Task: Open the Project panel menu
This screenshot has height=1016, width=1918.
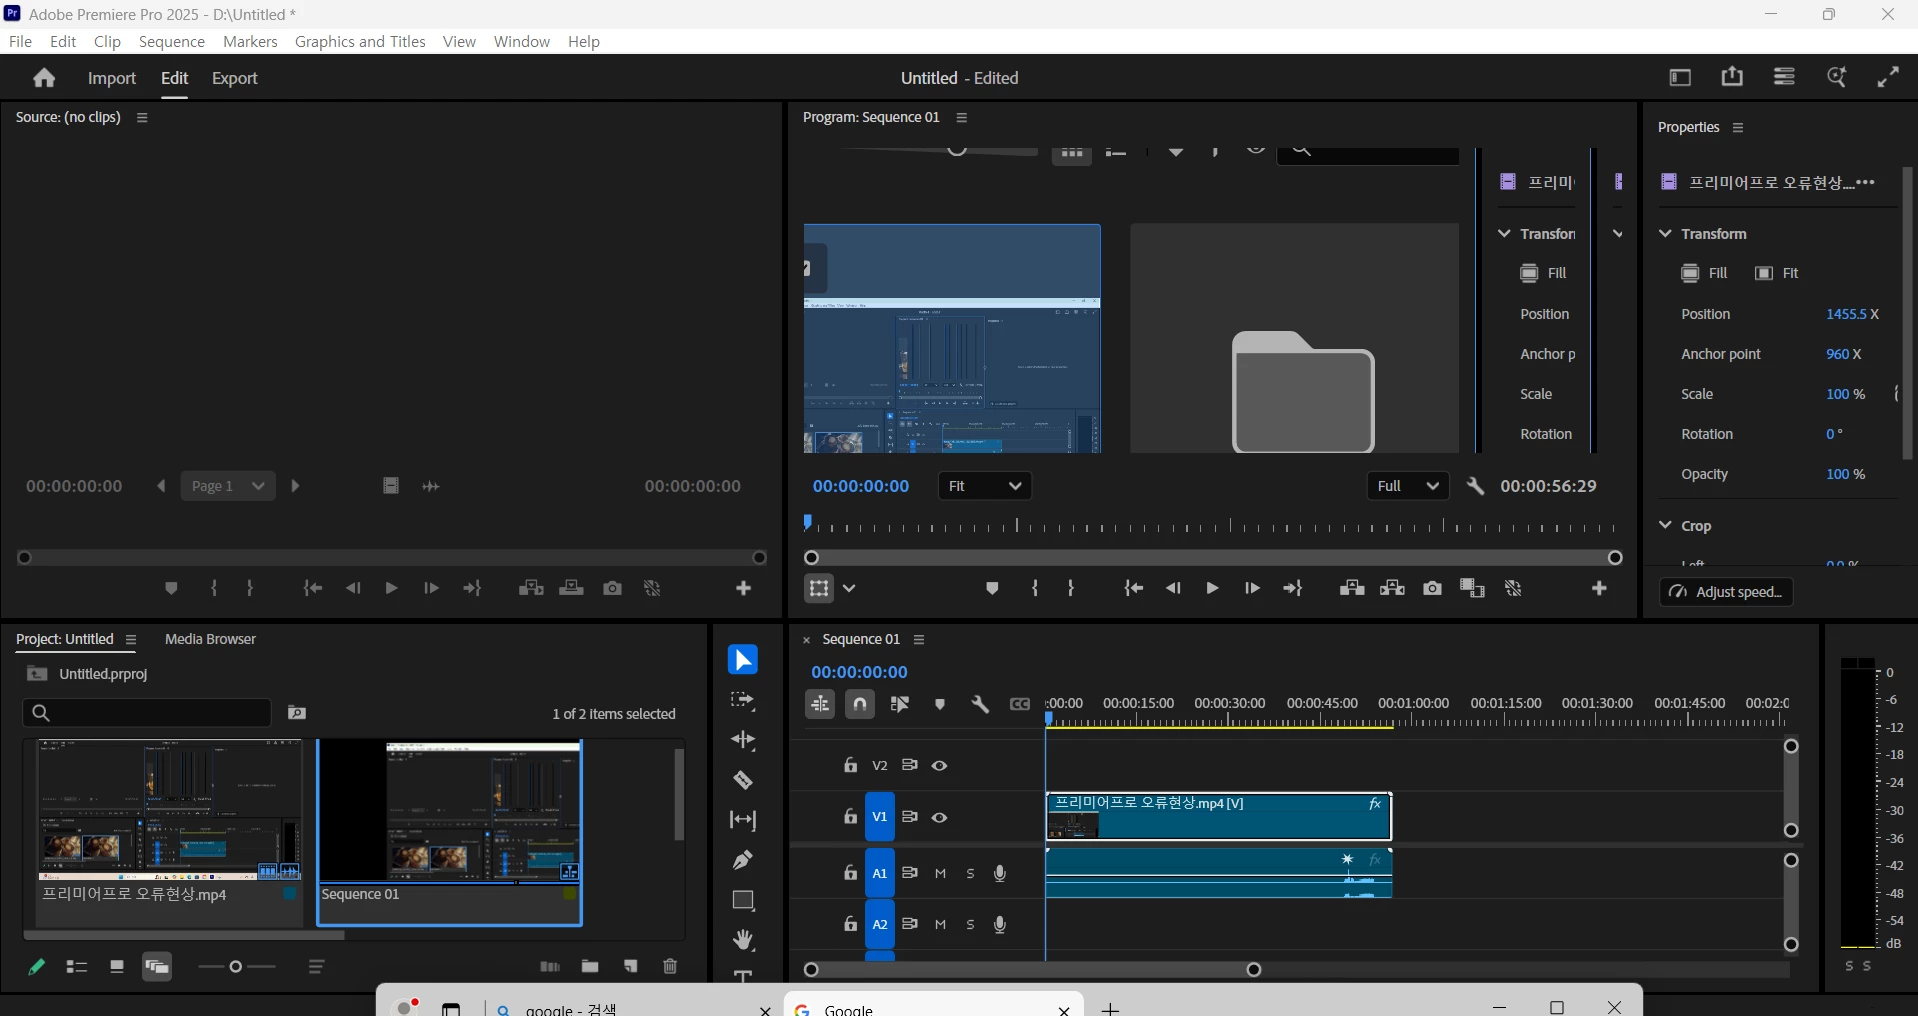Action: pos(131,640)
